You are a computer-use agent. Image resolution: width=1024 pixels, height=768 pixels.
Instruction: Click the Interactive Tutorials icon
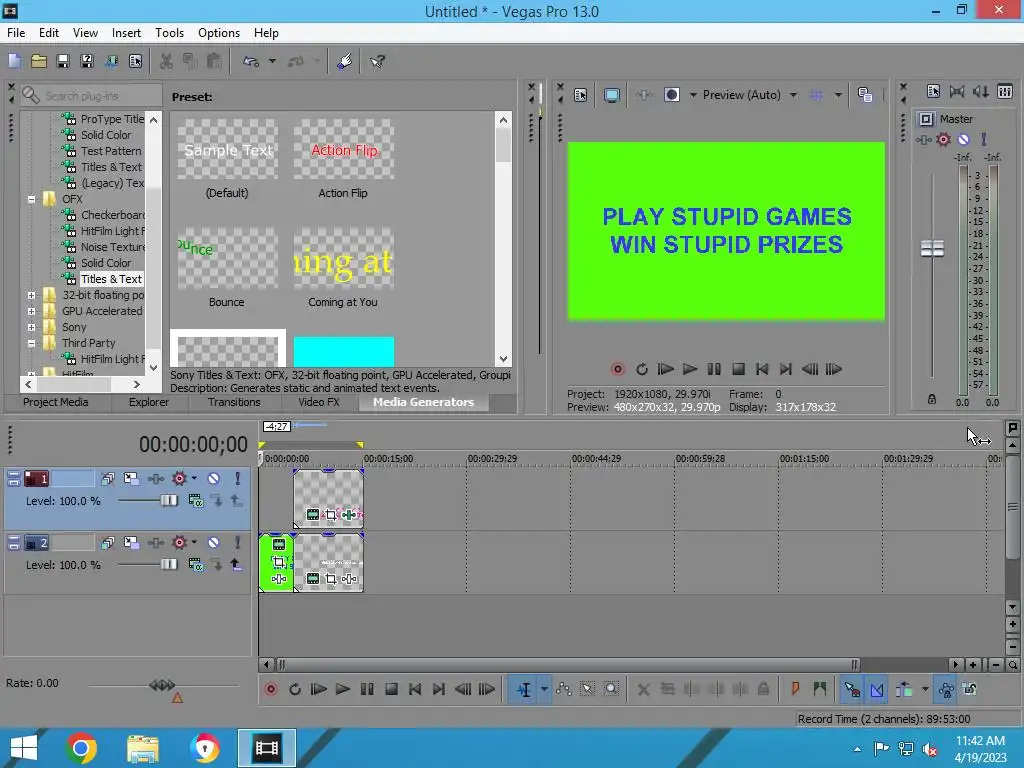[345, 61]
